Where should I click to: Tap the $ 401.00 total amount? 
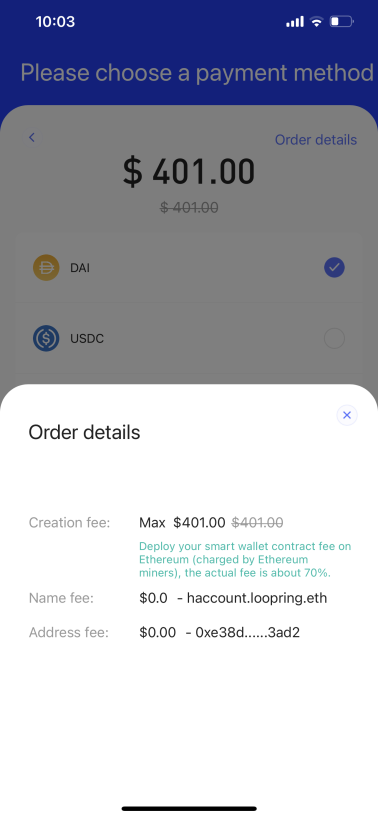click(x=189, y=172)
